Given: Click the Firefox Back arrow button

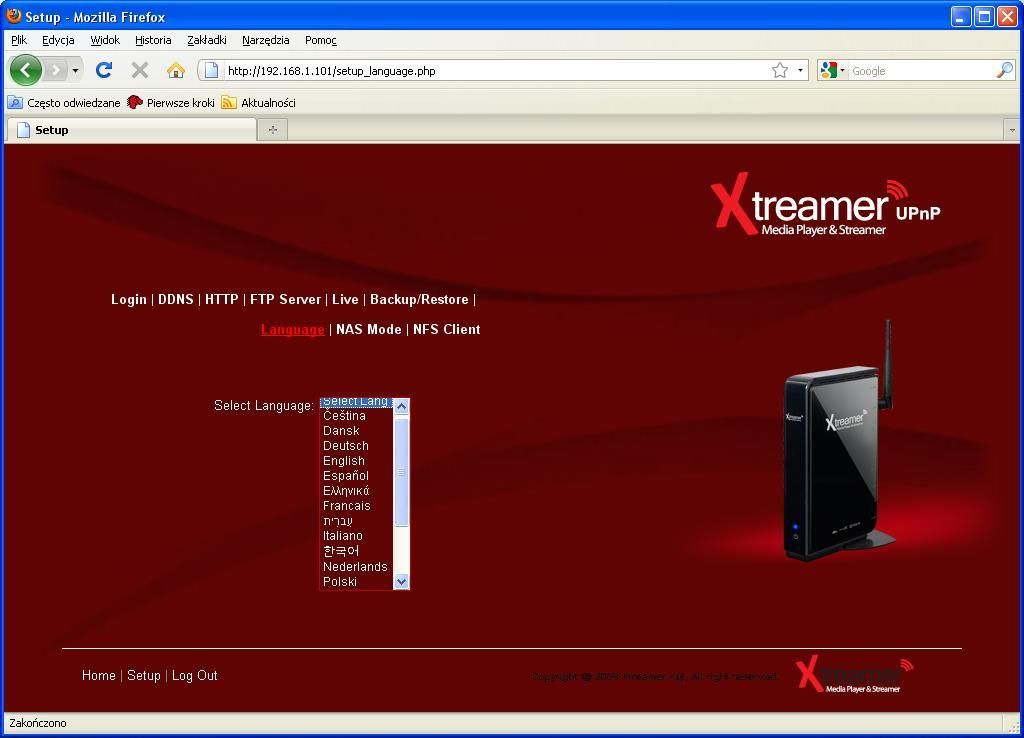Looking at the screenshot, I should pos(26,70).
